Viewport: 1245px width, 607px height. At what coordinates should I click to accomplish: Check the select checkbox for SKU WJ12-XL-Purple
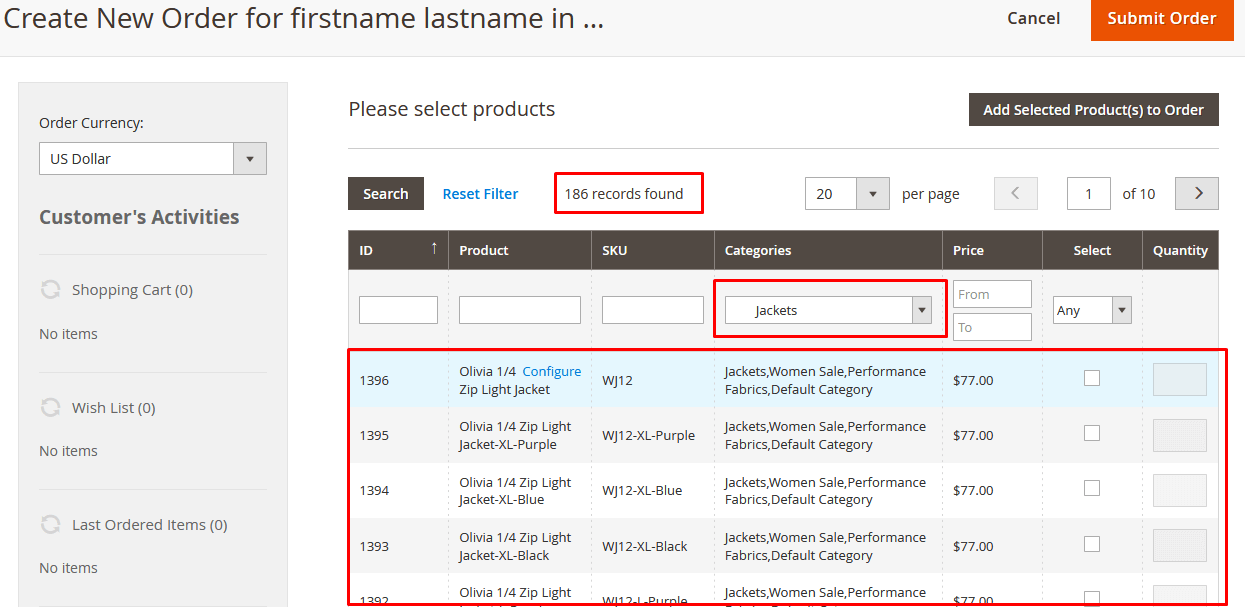(1091, 433)
